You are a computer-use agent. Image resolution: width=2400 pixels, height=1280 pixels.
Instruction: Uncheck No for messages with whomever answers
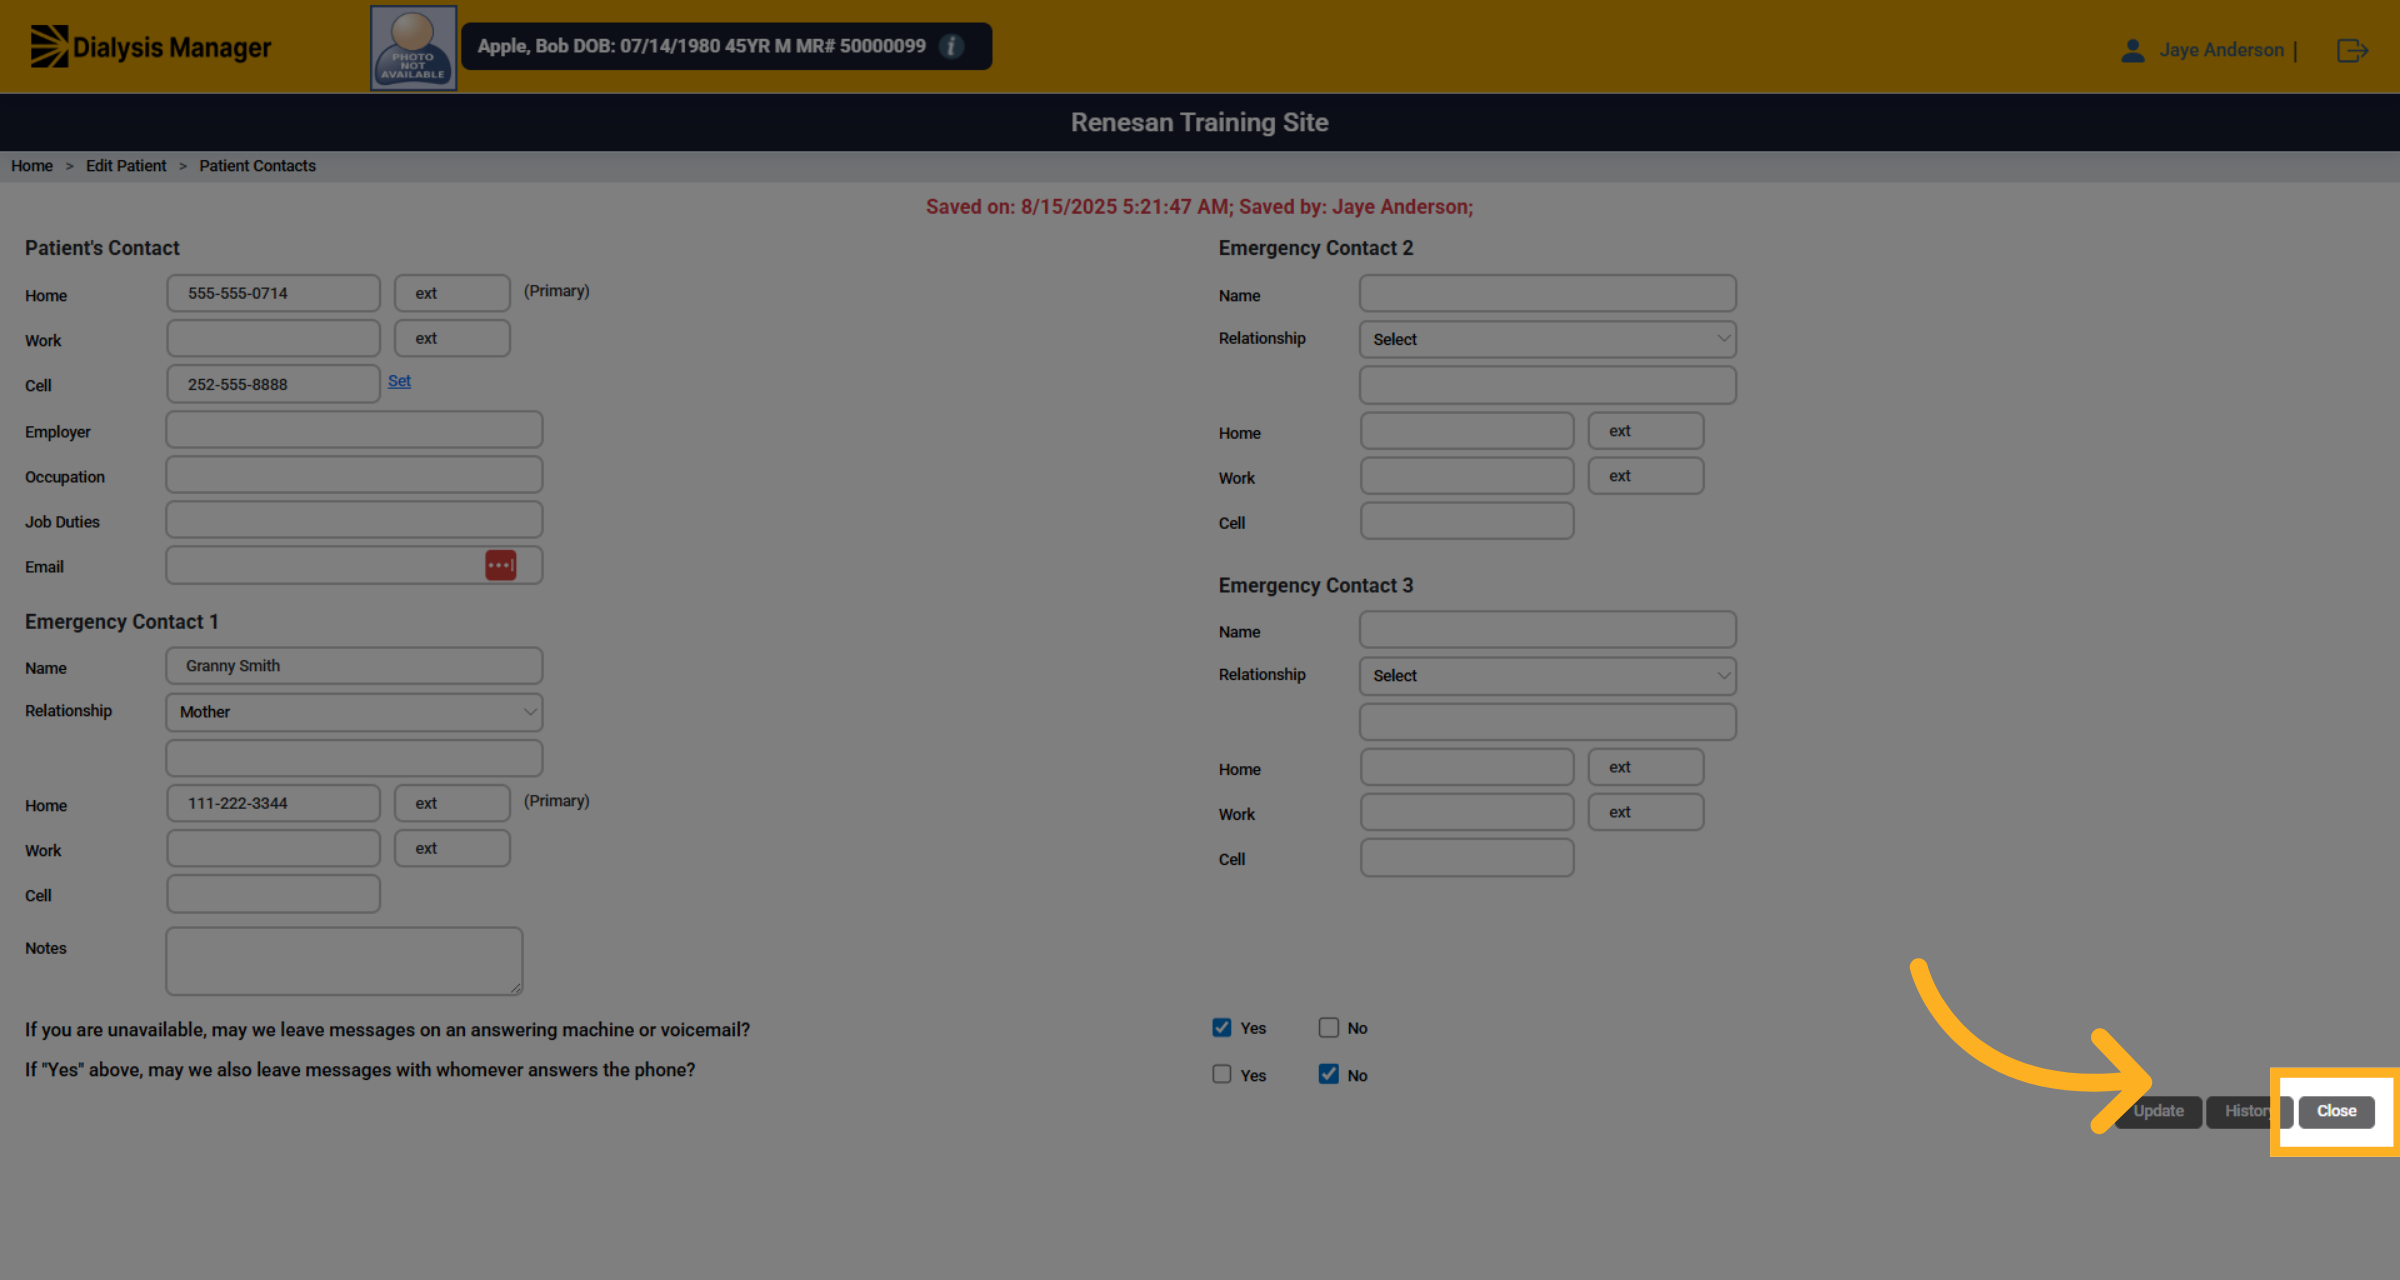[1328, 1074]
